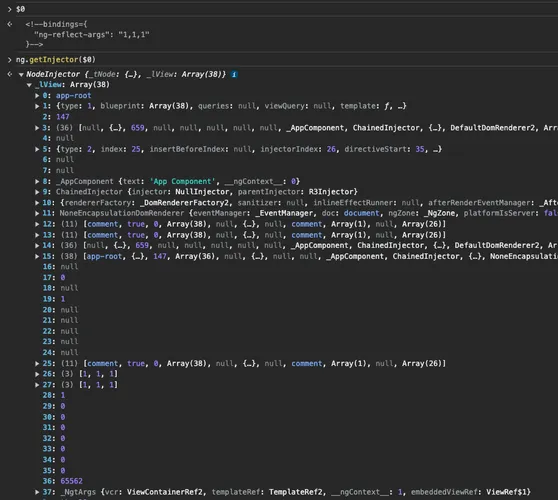Expand entry 27 array [1, 1, 1]

(37, 385)
